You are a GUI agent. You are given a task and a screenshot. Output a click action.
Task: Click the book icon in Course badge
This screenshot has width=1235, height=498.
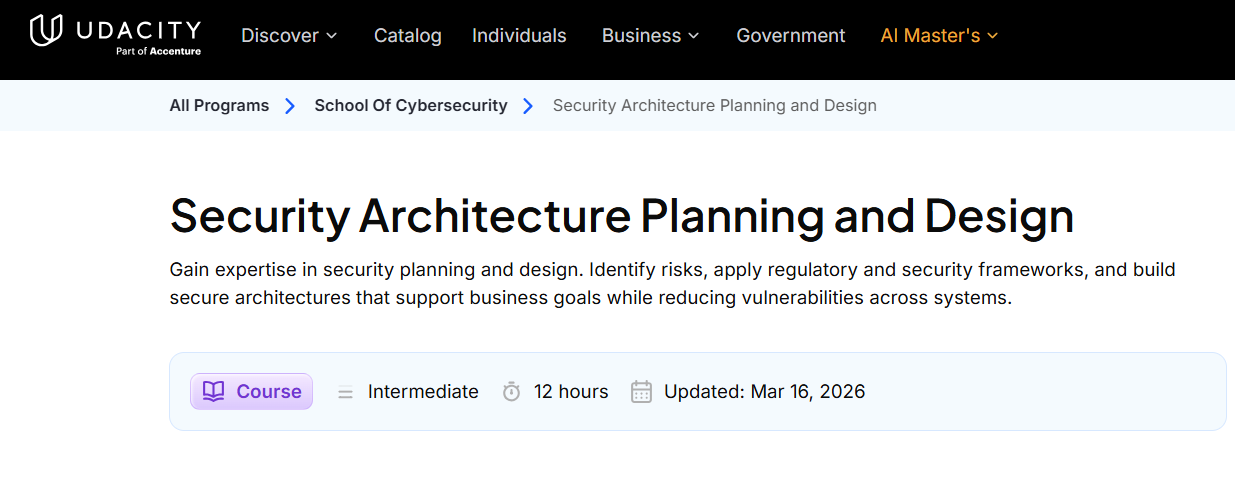click(213, 391)
